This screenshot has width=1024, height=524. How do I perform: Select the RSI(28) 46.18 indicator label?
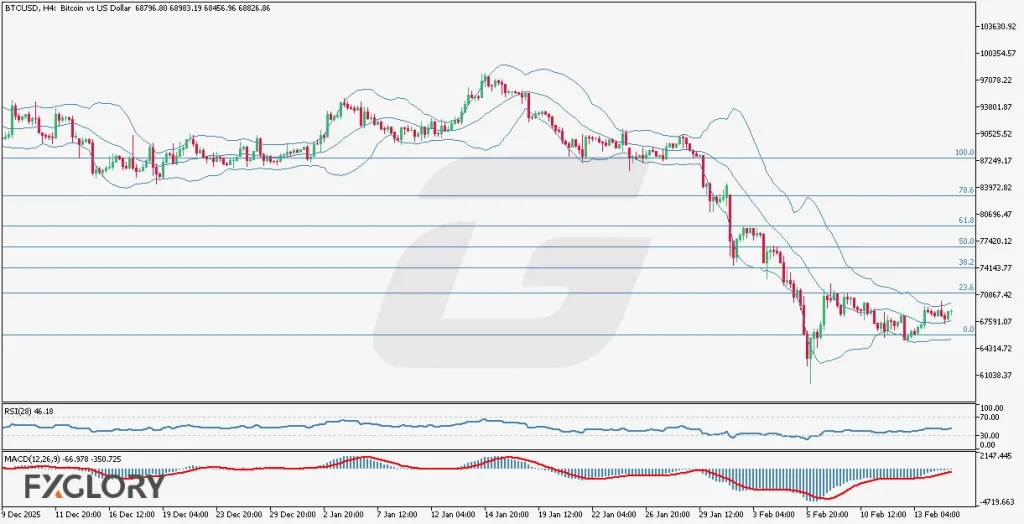click(29, 411)
